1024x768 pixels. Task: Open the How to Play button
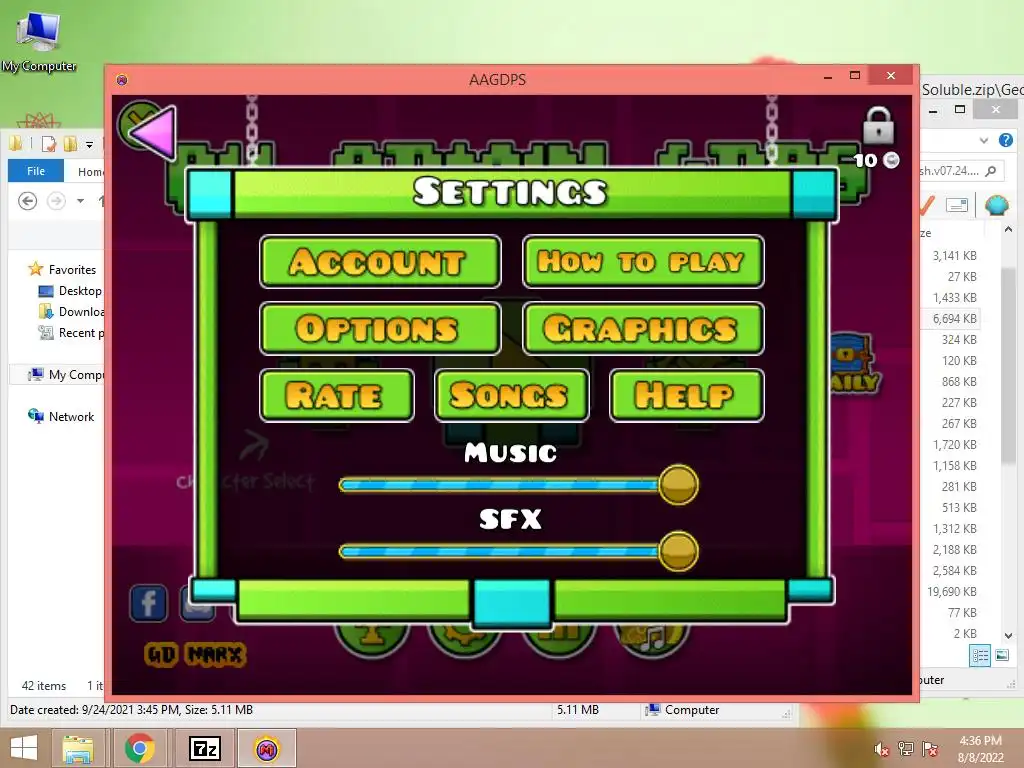coord(643,262)
